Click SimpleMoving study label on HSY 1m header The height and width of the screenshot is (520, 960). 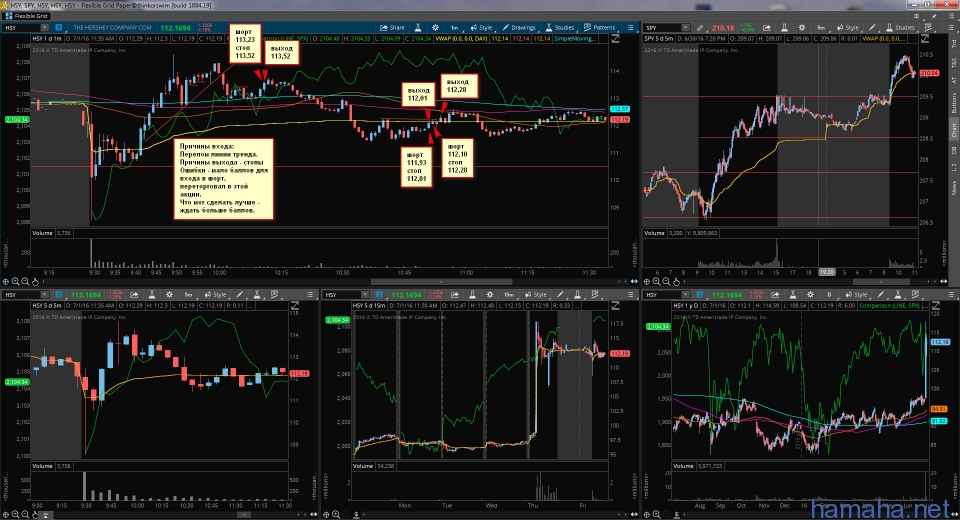pyautogui.click(x=574, y=39)
